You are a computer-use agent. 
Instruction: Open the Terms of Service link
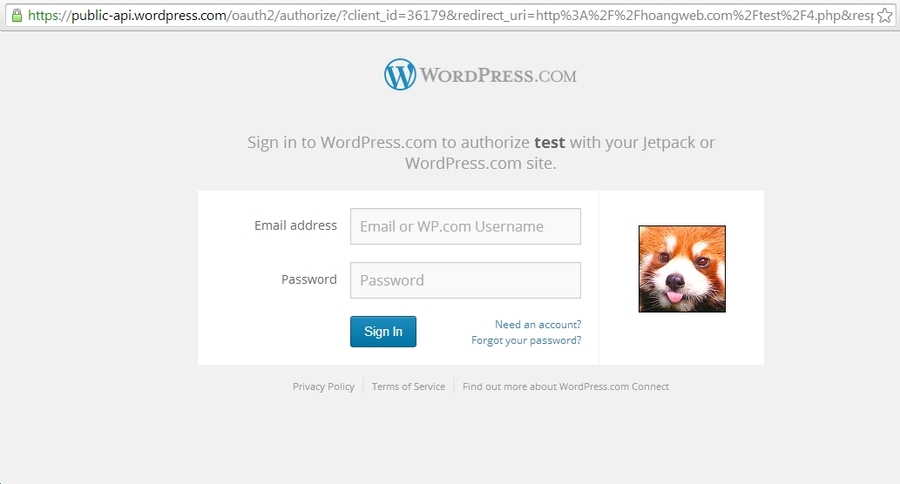coord(408,386)
